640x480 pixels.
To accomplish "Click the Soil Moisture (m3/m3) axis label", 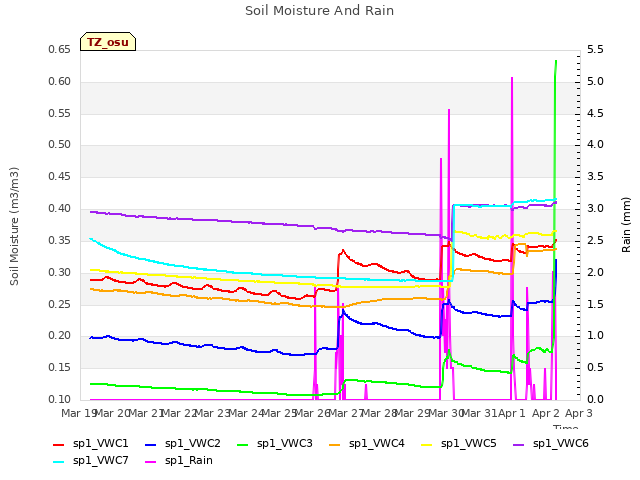I will (x=14, y=226).
